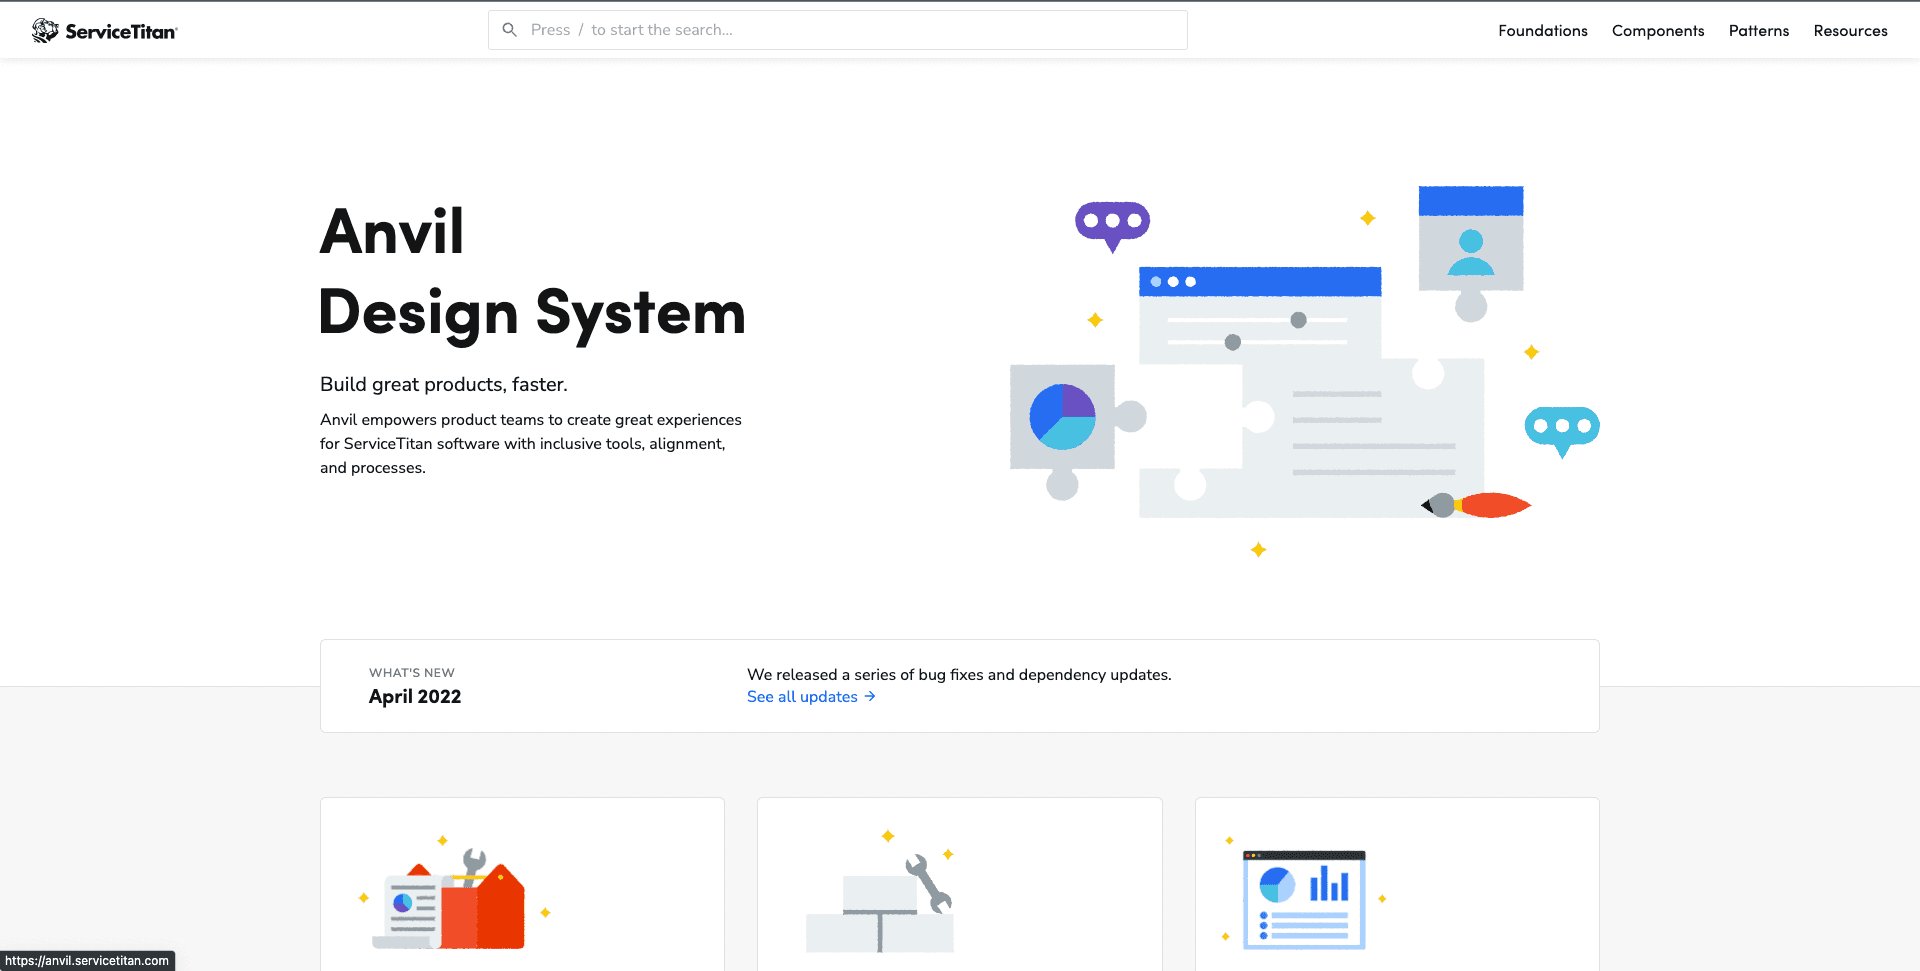Screen dimensions: 1920x971
Task: Open the Resources menu
Action: (x=1850, y=31)
